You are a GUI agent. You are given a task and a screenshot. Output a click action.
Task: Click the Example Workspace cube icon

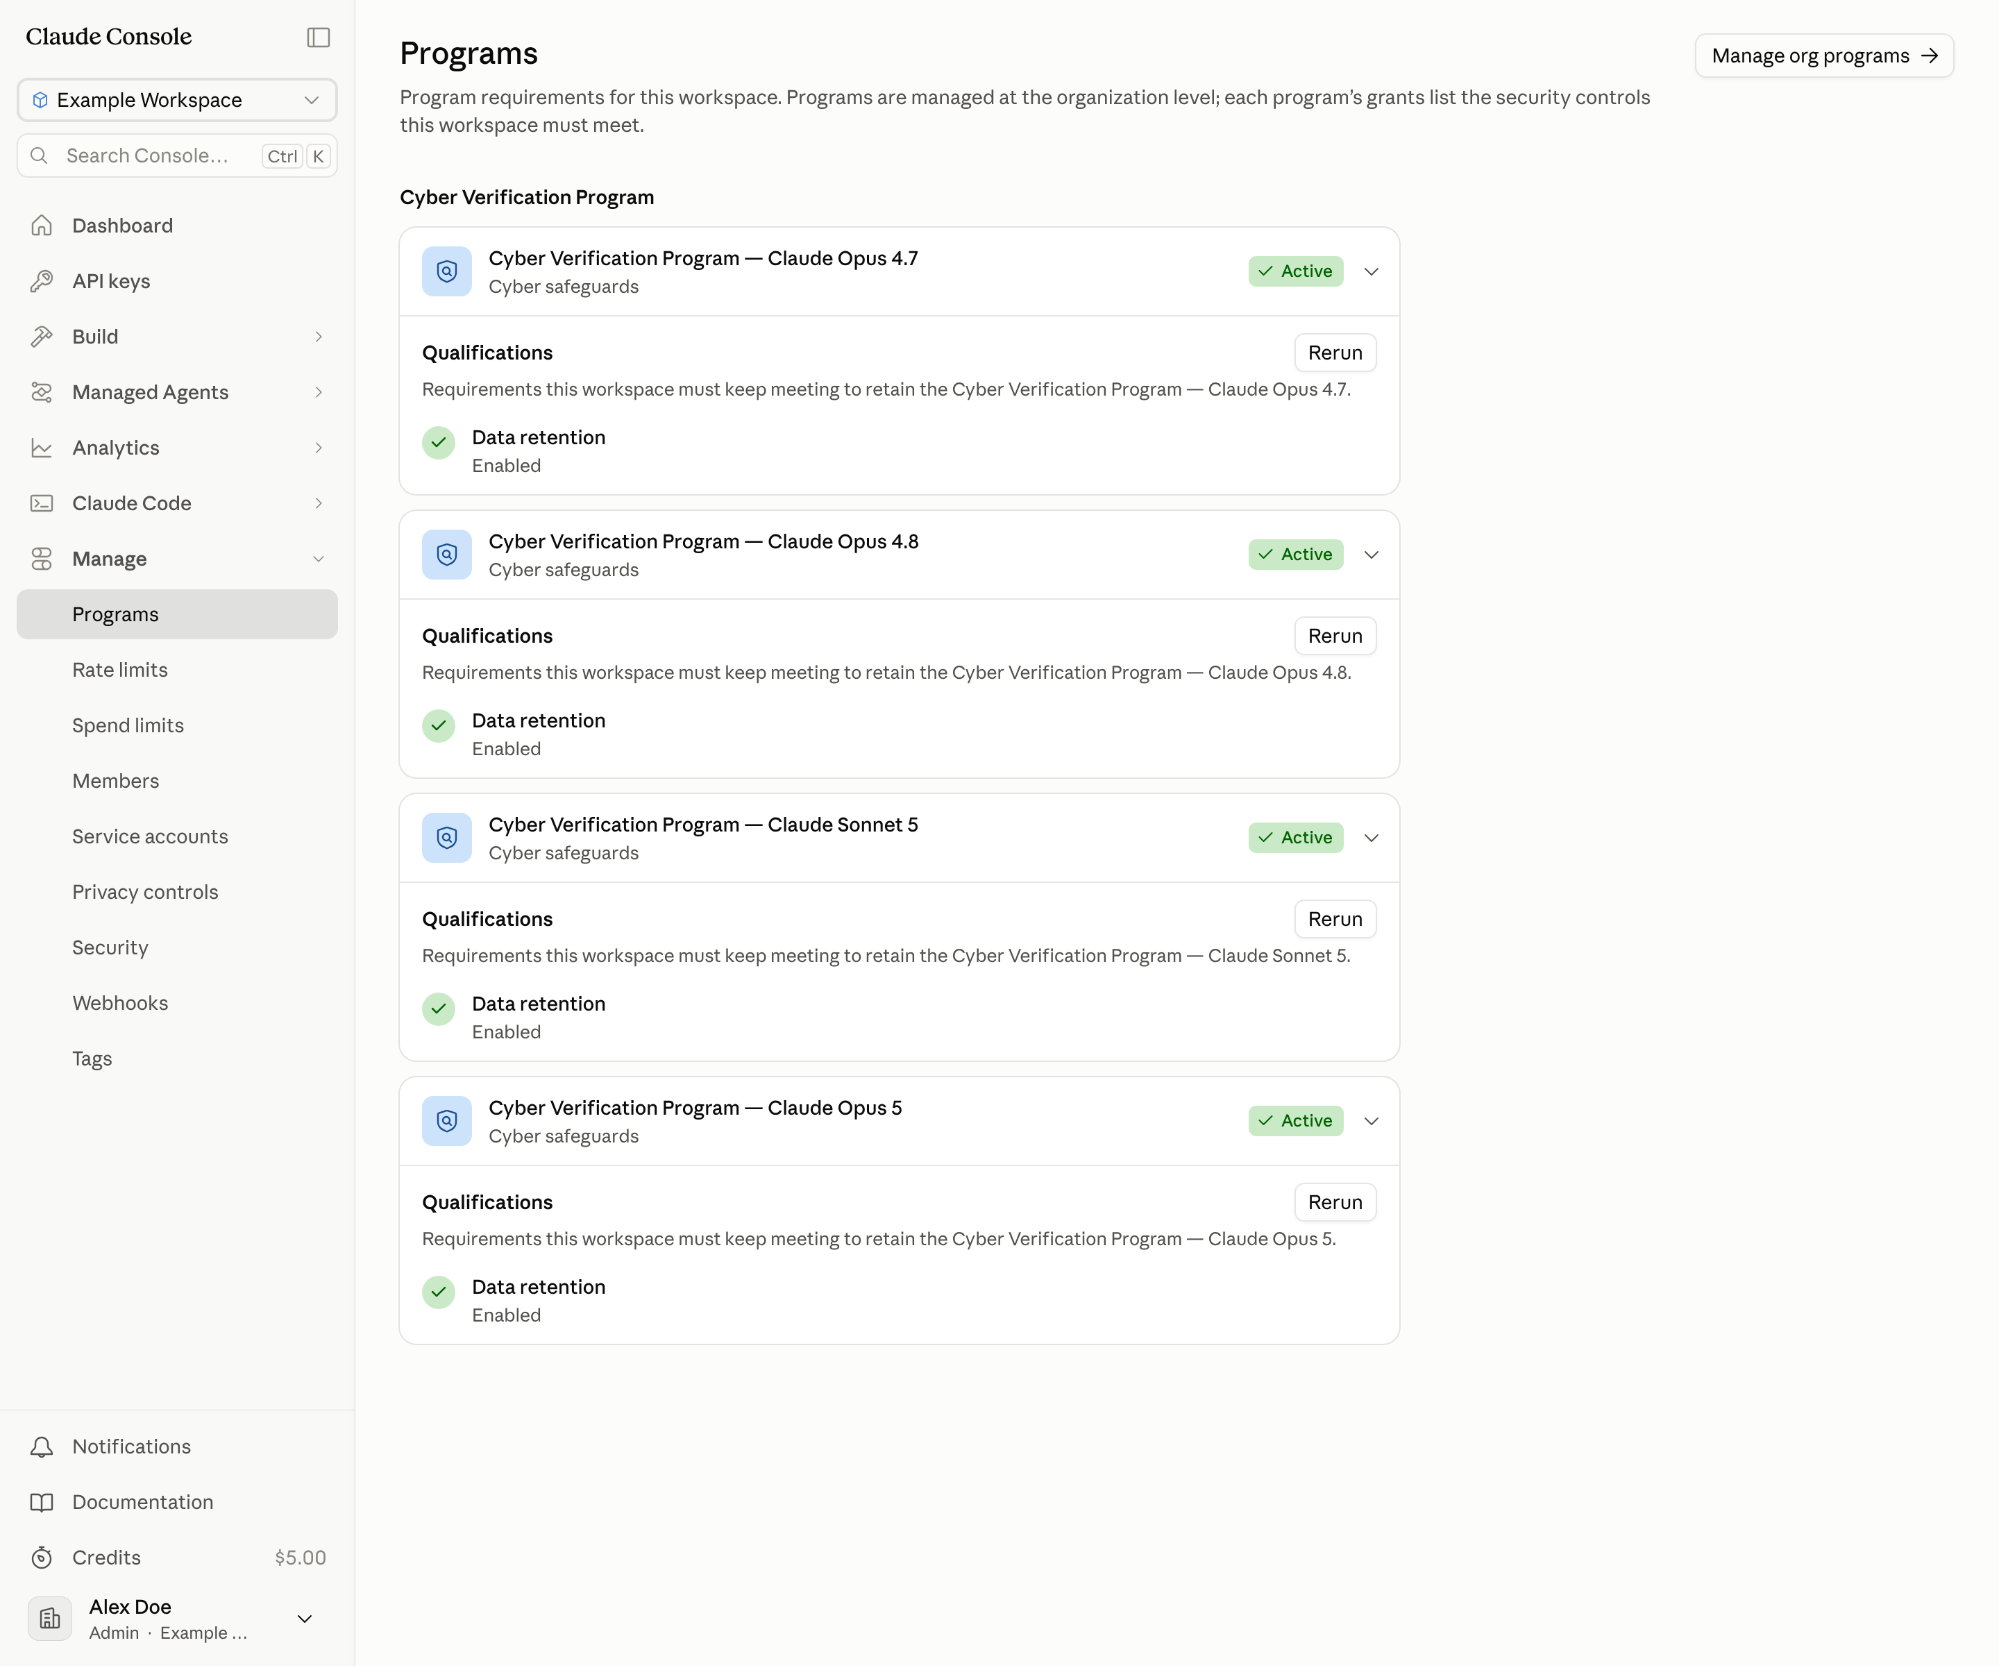[x=41, y=100]
